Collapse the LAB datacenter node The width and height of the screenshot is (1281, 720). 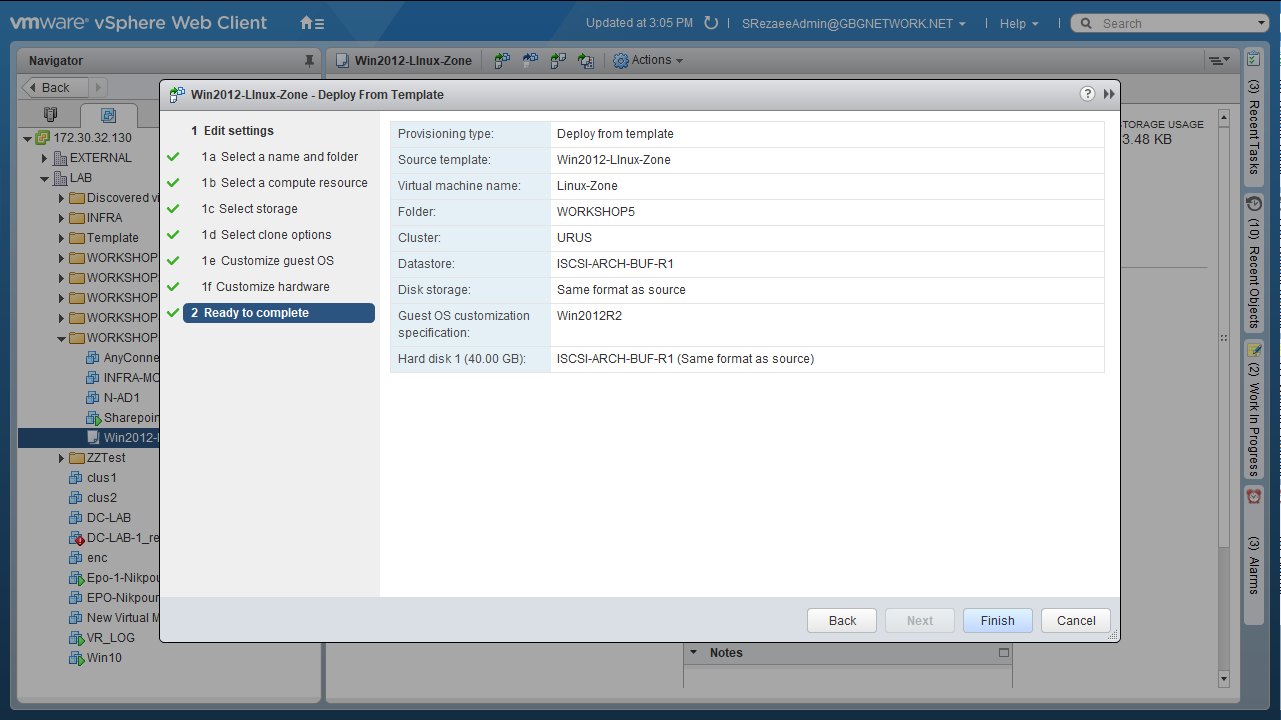click(45, 178)
